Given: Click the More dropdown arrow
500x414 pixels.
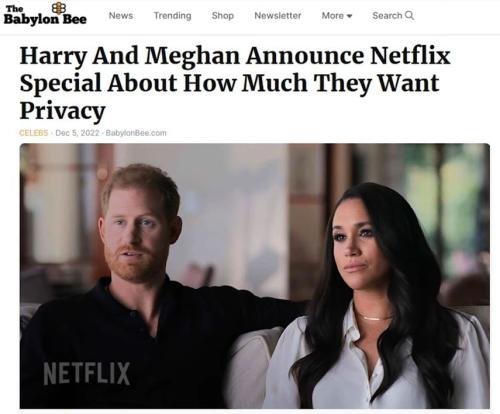Looking at the screenshot, I should (x=349, y=16).
